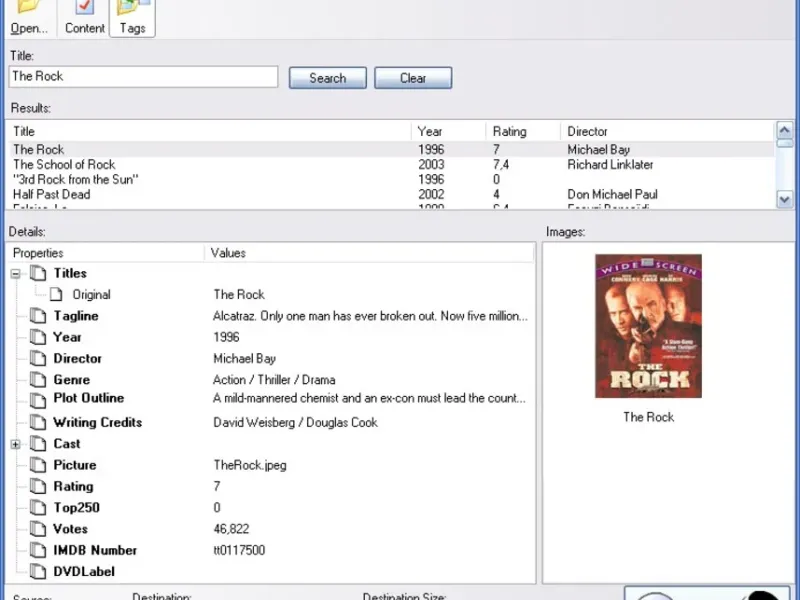800x600 pixels.
Task: Select the Plot Outline property label
Action: pos(89,398)
